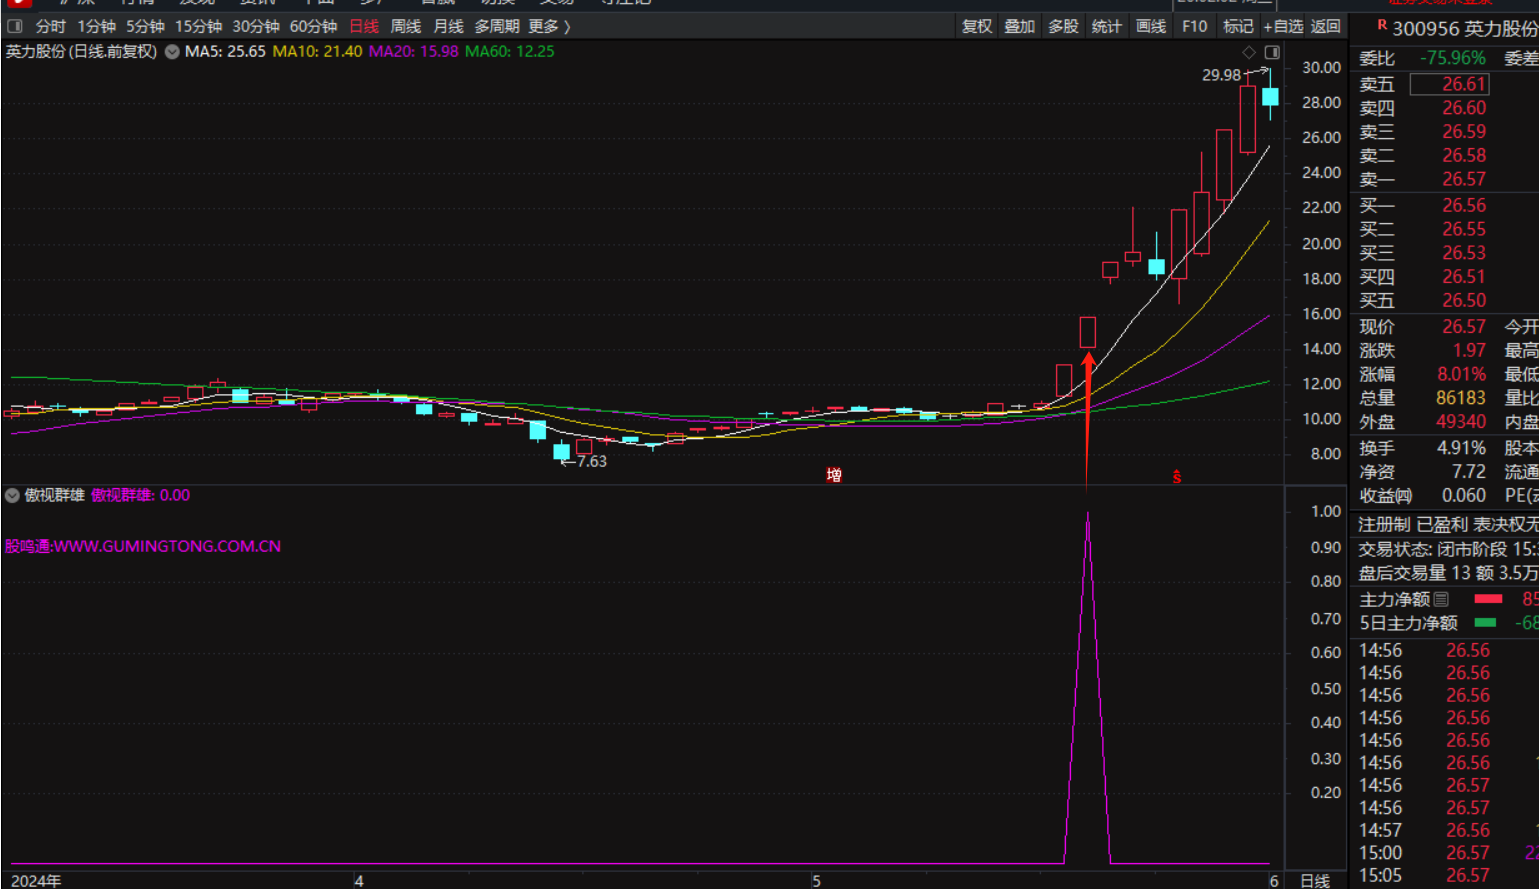
Task: Open the details icon next to 主力净额
Action: click(x=1441, y=599)
